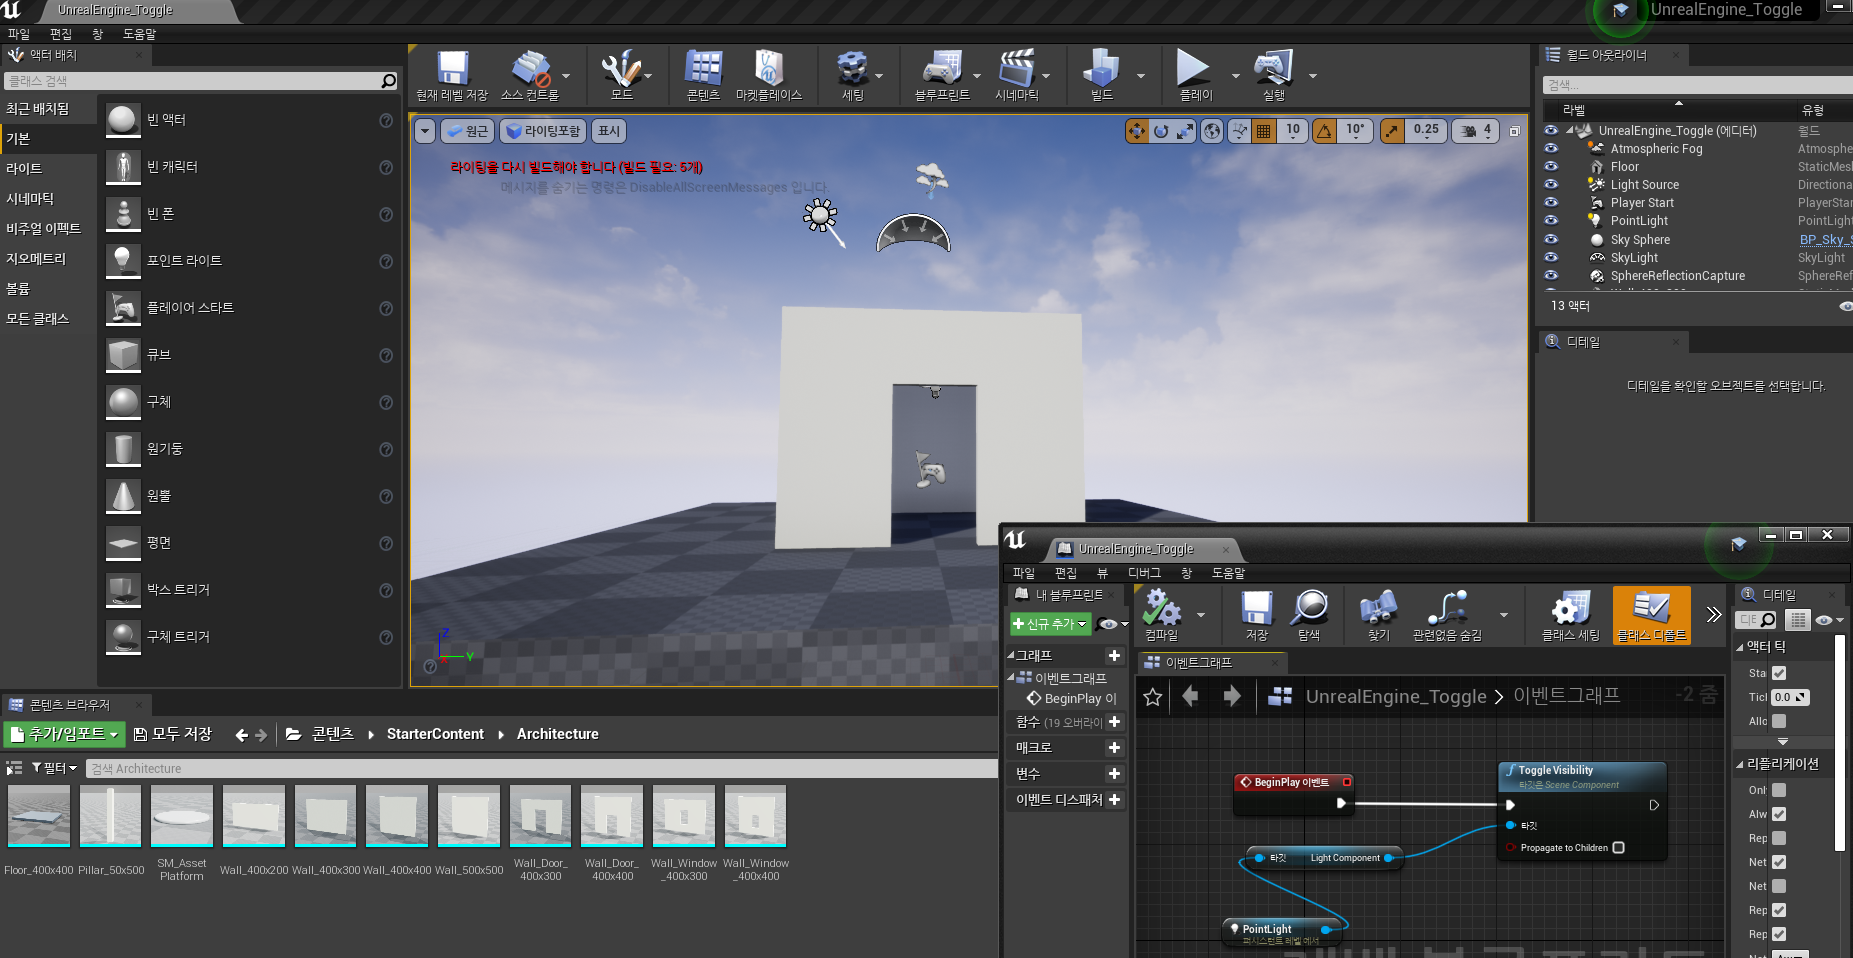Viewport: 1853px width, 958px height.
Task: Toggle the Sta checkbox in actor tick details
Action: click(1779, 673)
